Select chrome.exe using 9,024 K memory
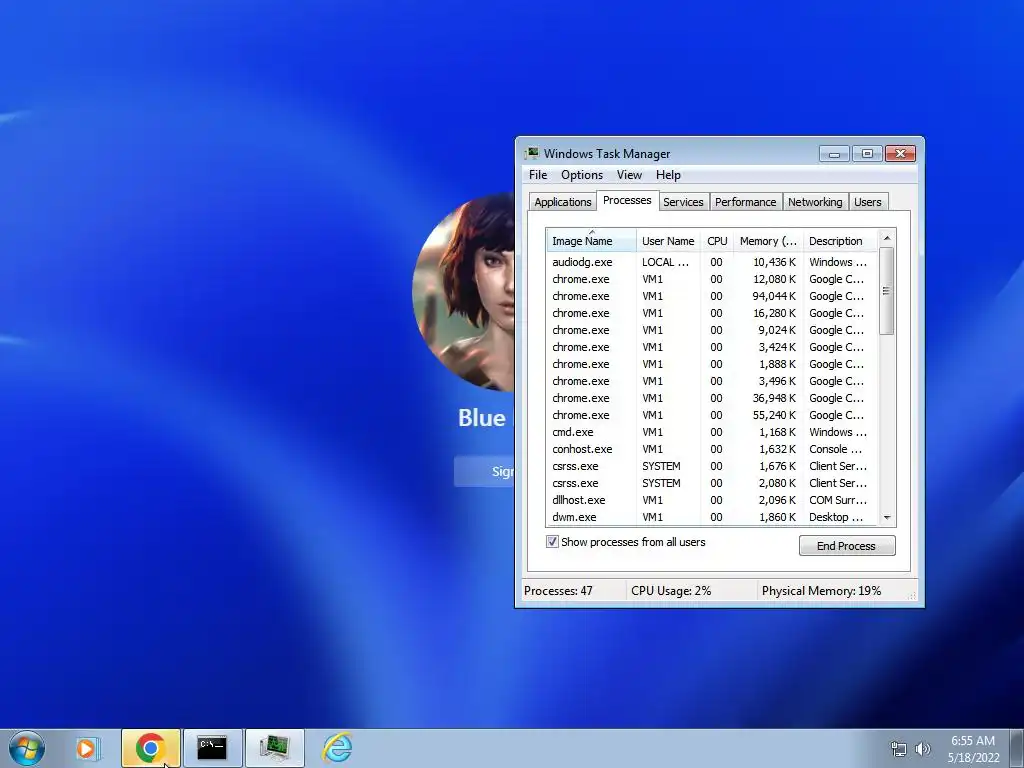Viewport: 1024px width, 768px height. 712,330
